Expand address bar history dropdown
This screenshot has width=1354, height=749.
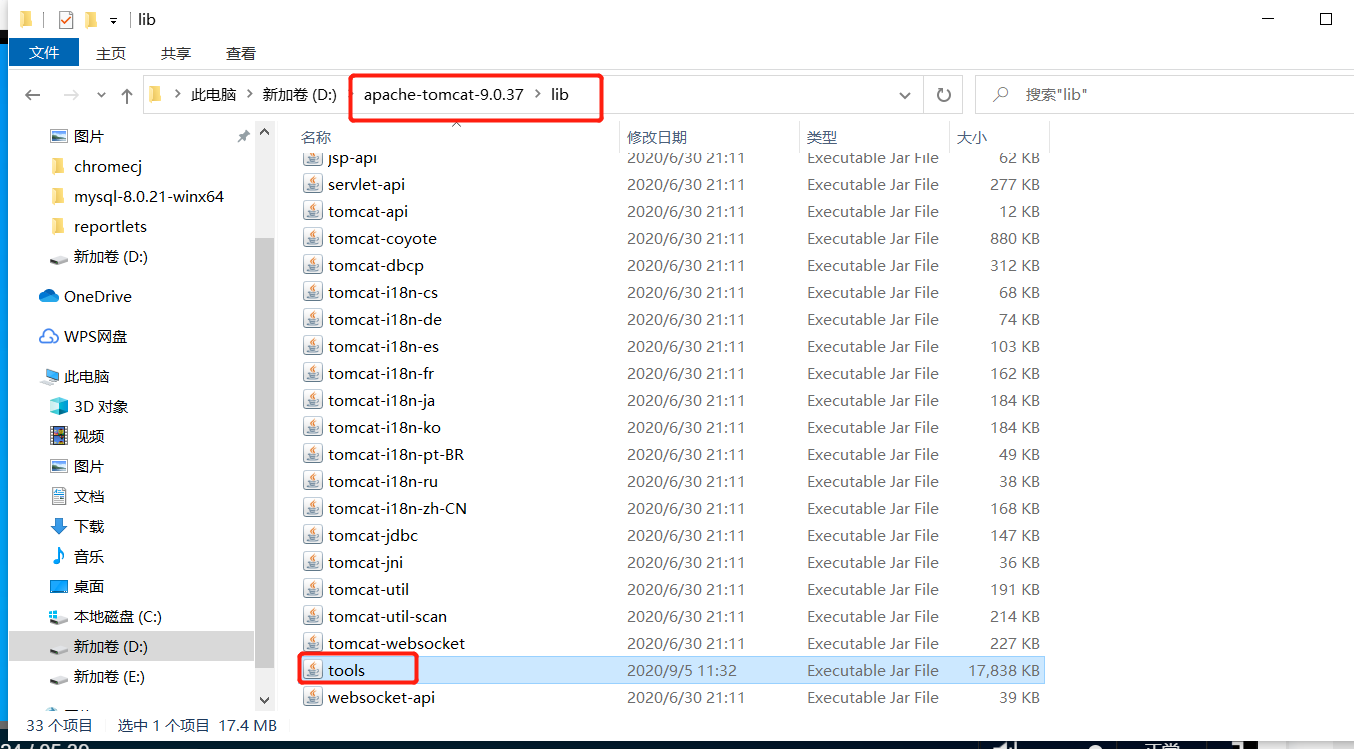click(905, 95)
